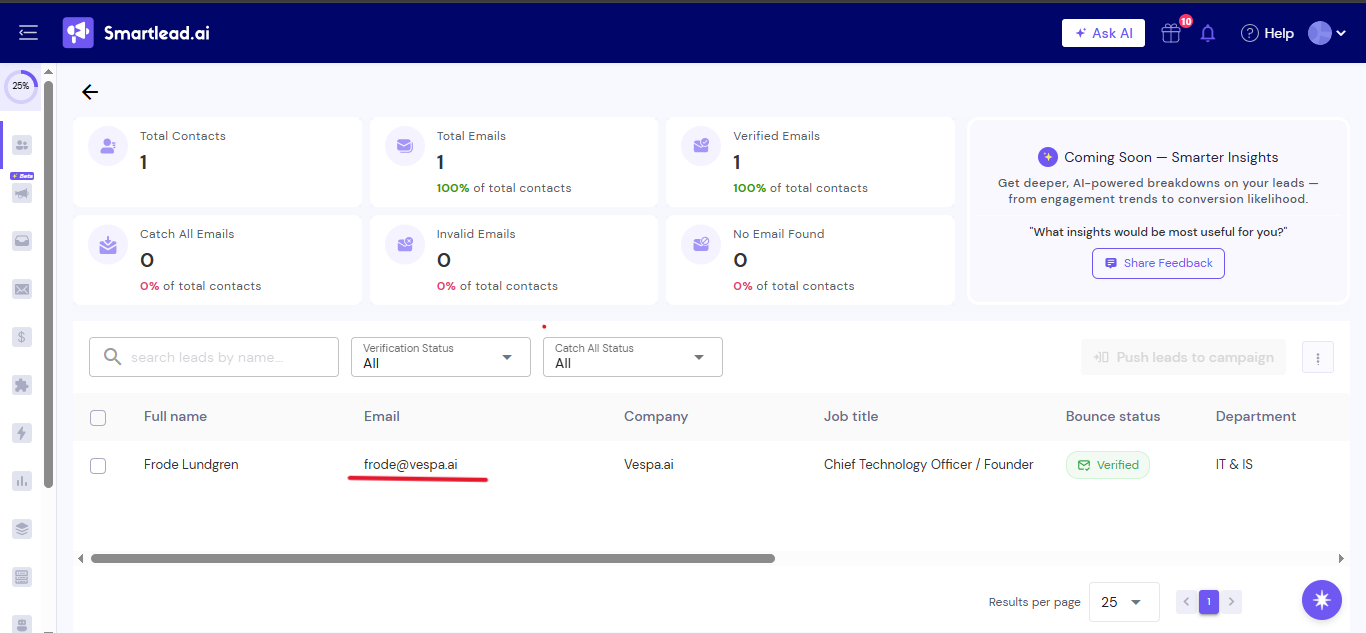Collapse the sidebar menu icon

(28, 33)
